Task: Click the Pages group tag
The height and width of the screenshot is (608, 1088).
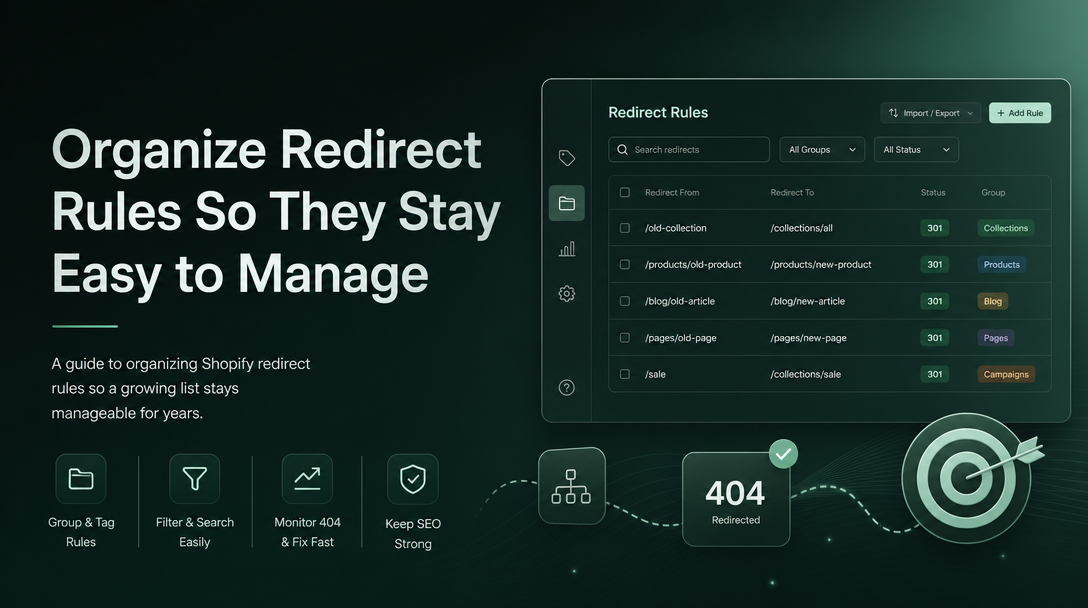Action: pos(996,337)
